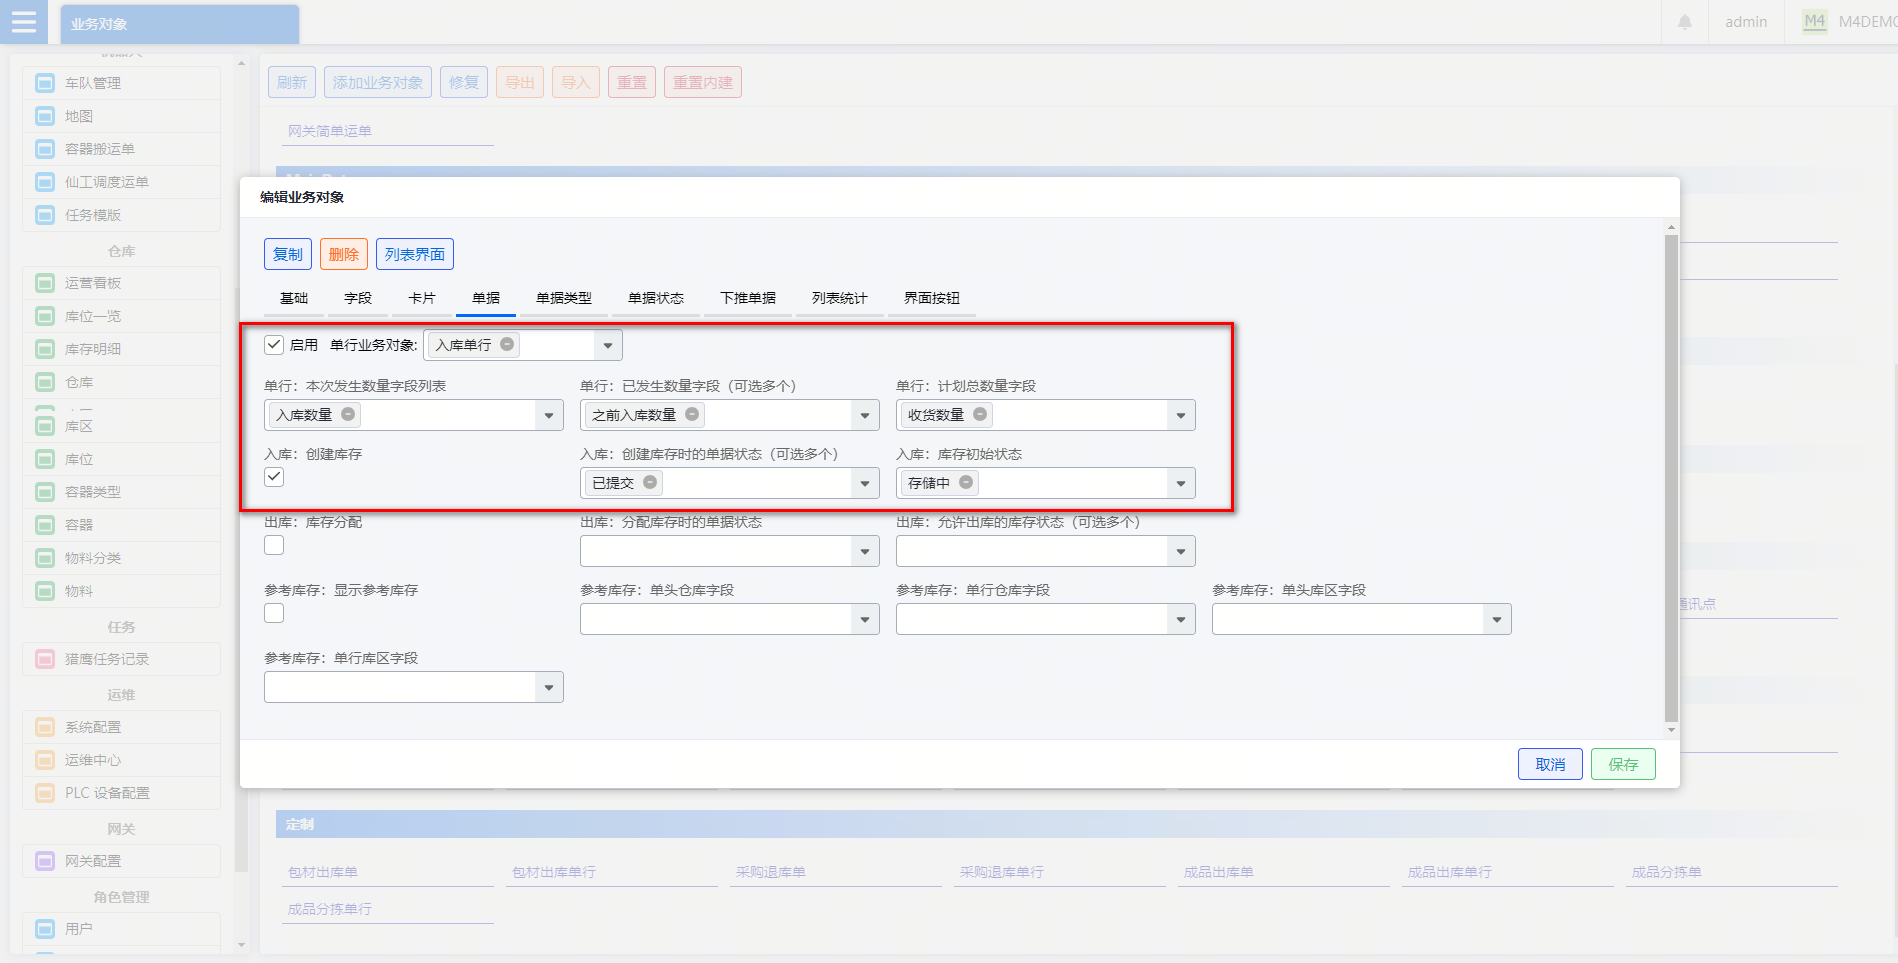Switch to 界面按钮 tab
Viewport: 1898px width, 963px height.
click(932, 298)
